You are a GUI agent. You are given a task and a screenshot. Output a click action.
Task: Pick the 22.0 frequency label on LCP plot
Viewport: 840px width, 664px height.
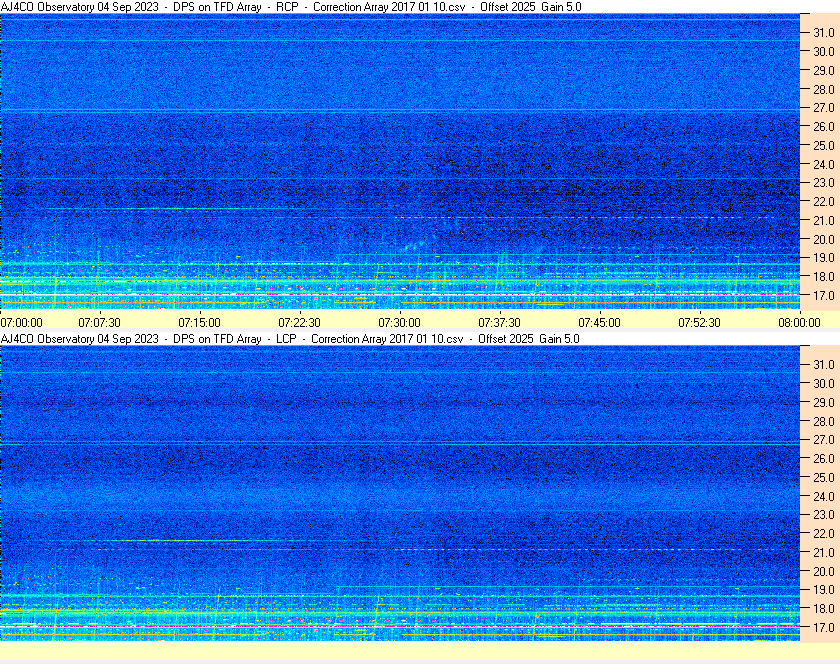point(824,533)
